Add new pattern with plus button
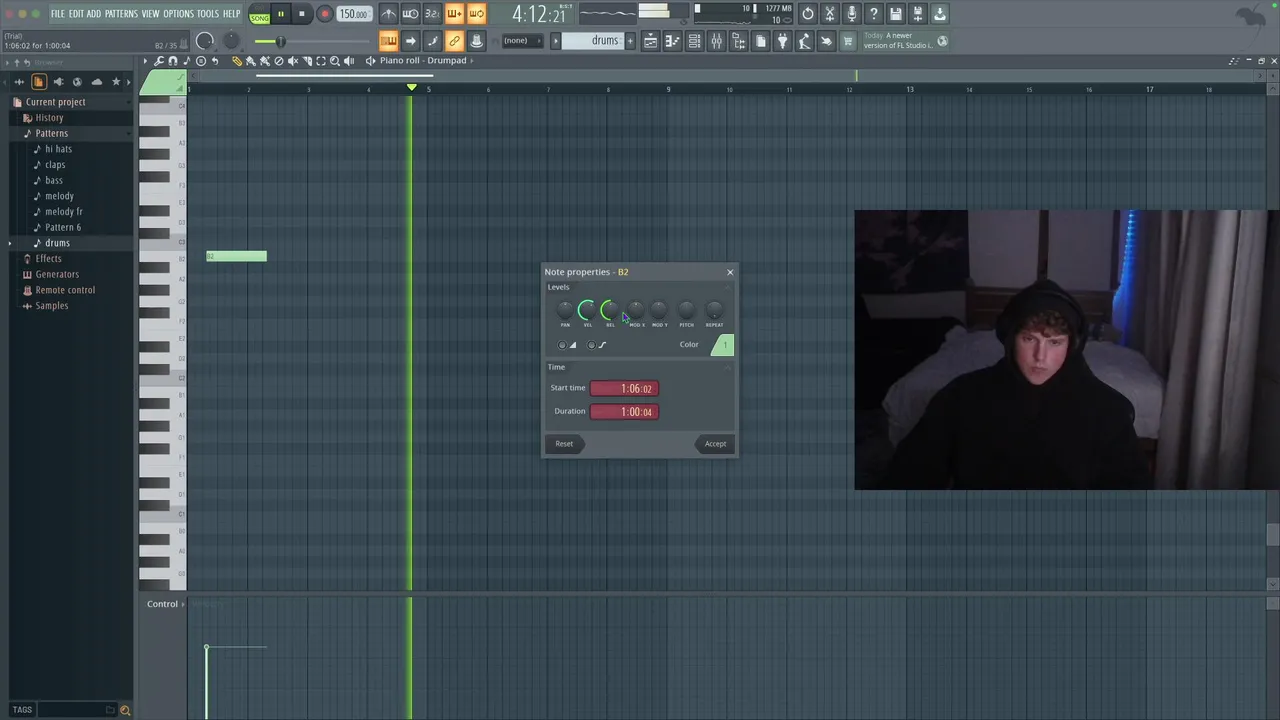 [x=630, y=41]
